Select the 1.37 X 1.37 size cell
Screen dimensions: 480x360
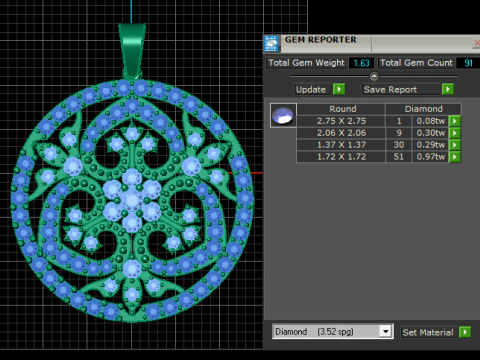click(x=341, y=145)
